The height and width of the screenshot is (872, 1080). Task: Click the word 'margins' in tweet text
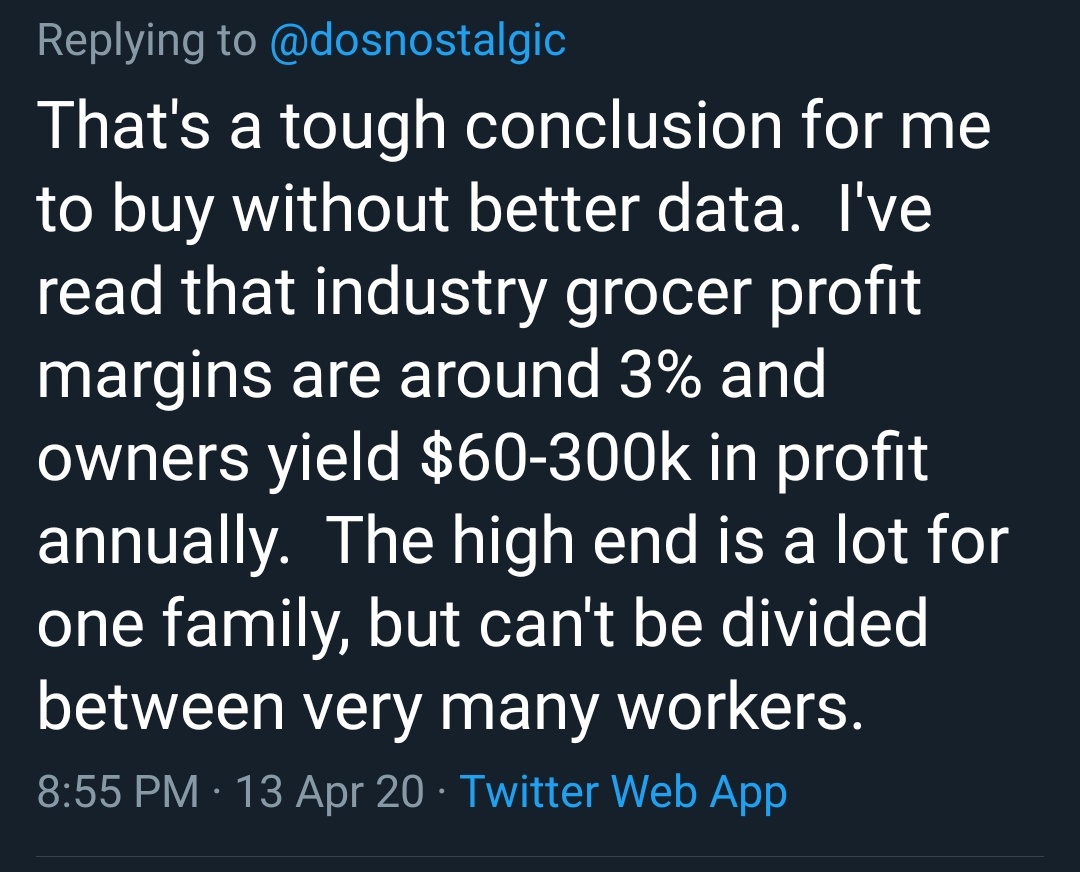coord(154,377)
